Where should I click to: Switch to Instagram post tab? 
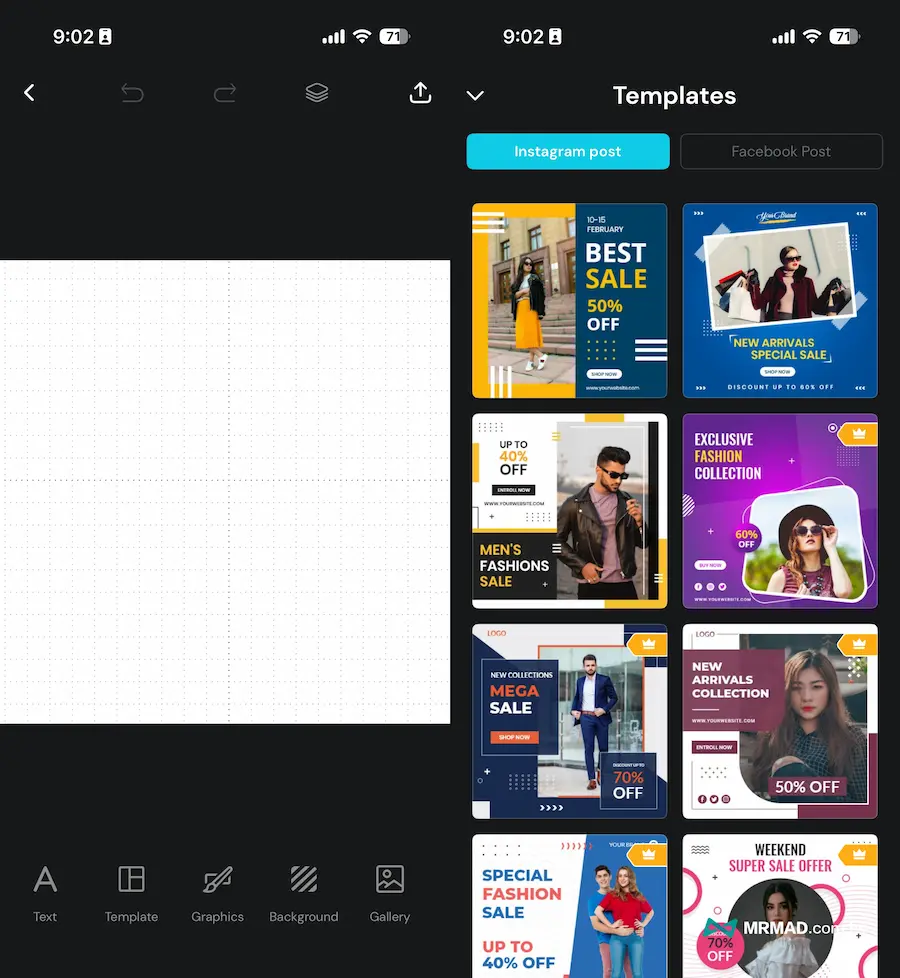tap(568, 152)
